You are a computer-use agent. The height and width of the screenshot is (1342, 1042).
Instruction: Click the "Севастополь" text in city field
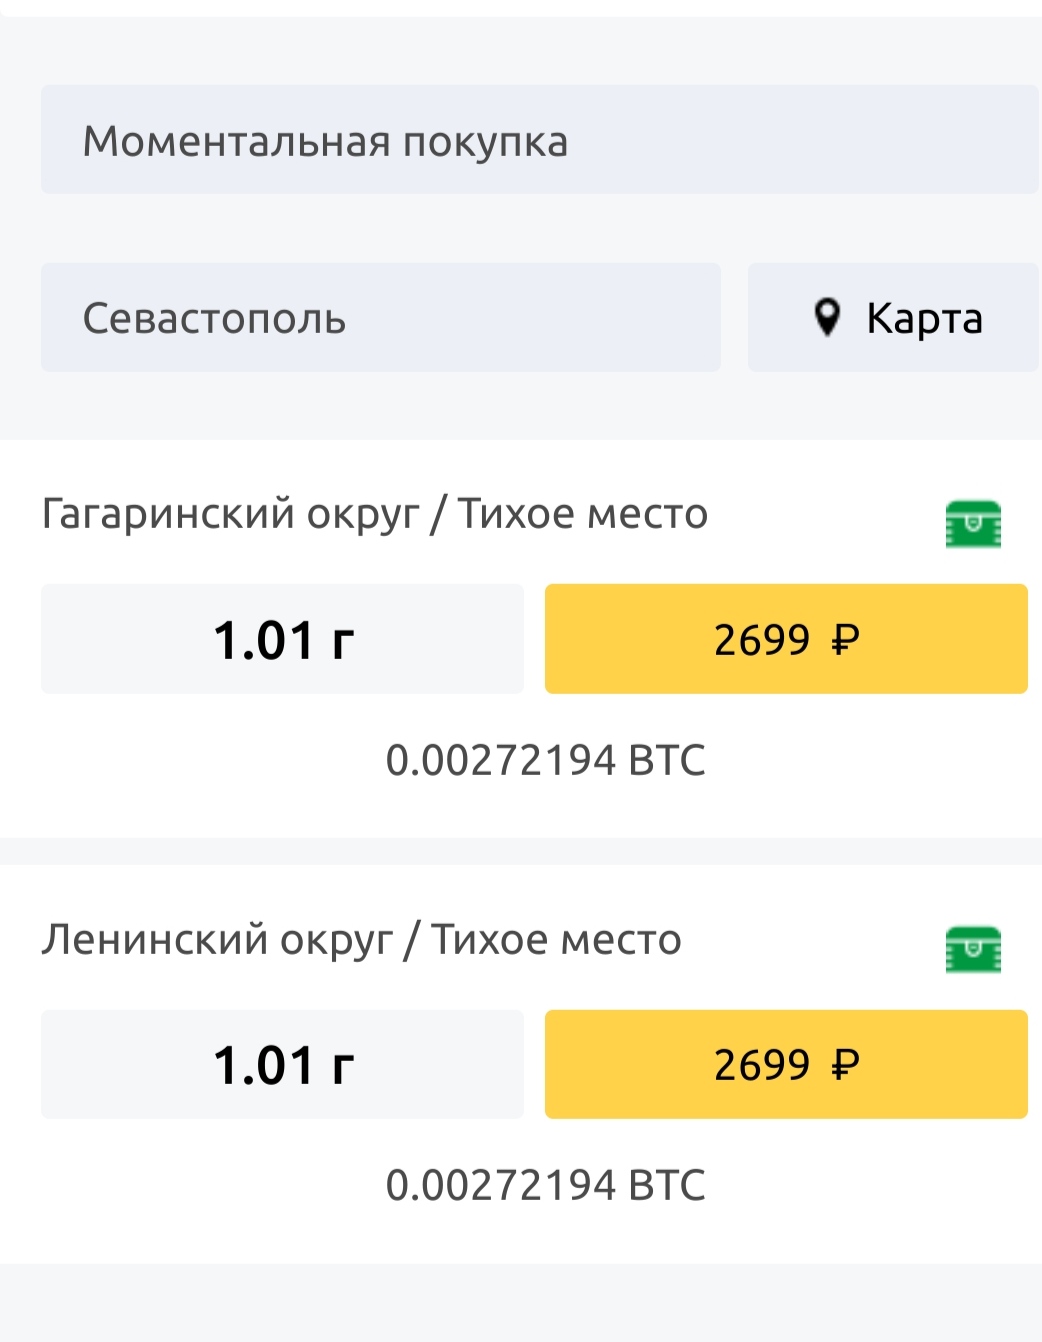[x=214, y=319]
